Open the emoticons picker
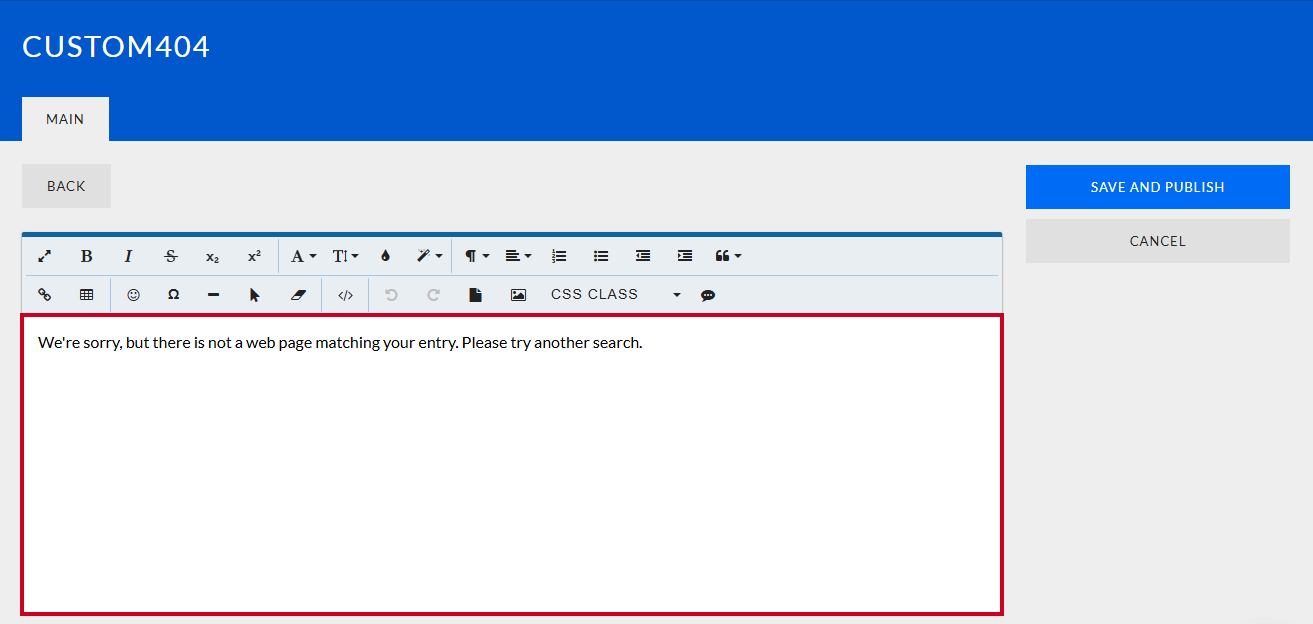Image resolution: width=1313 pixels, height=624 pixels. coord(133,295)
